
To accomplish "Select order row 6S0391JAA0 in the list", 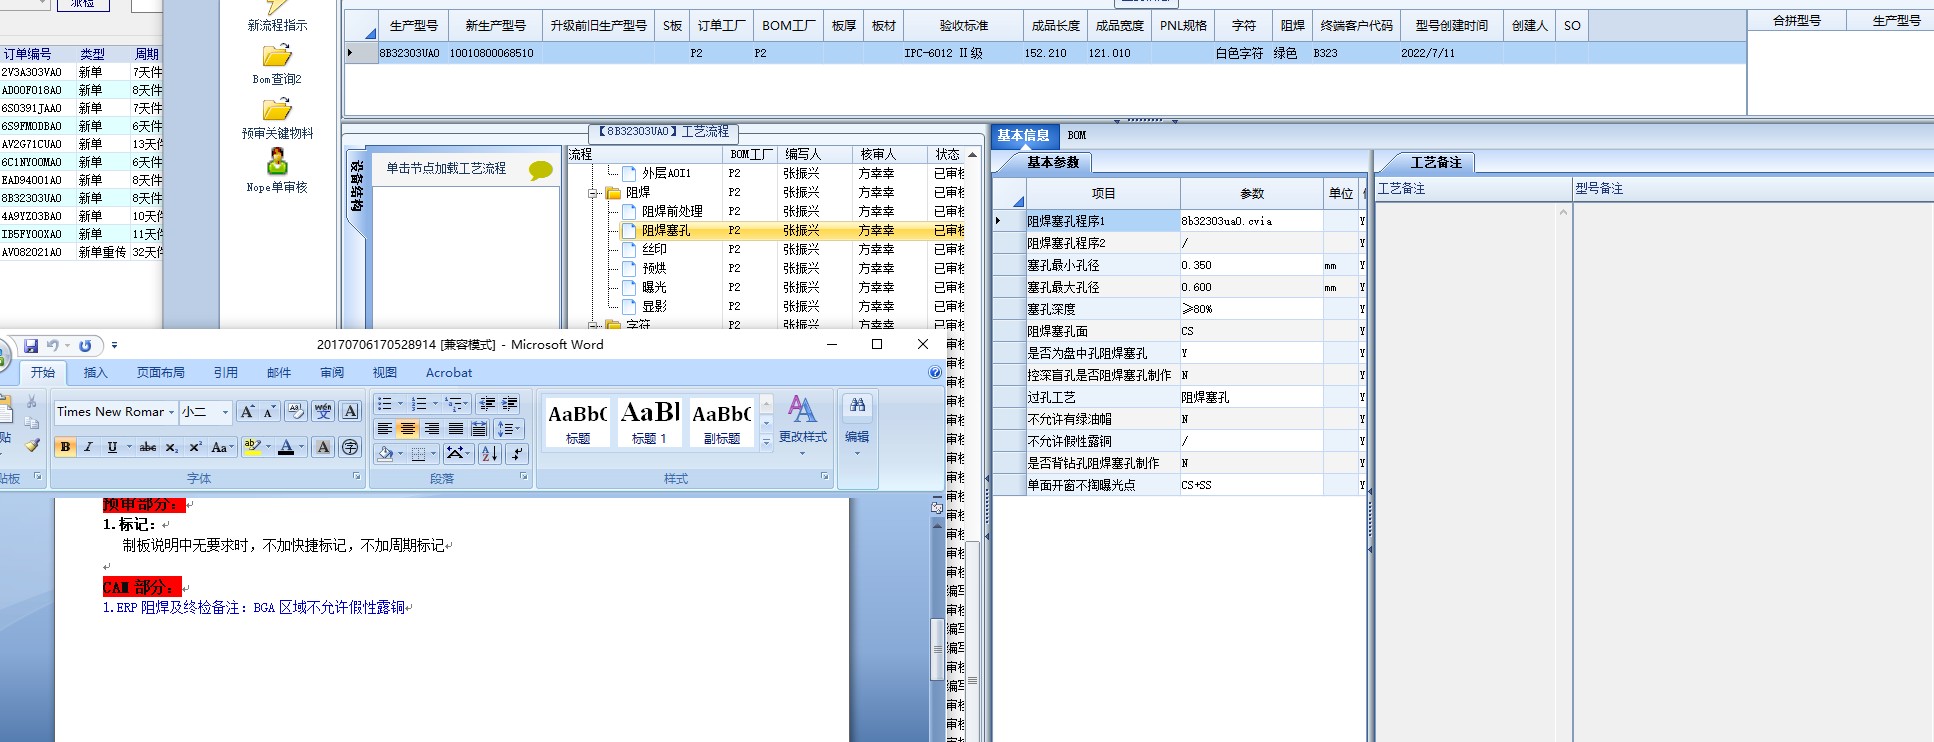I will pyautogui.click(x=81, y=108).
